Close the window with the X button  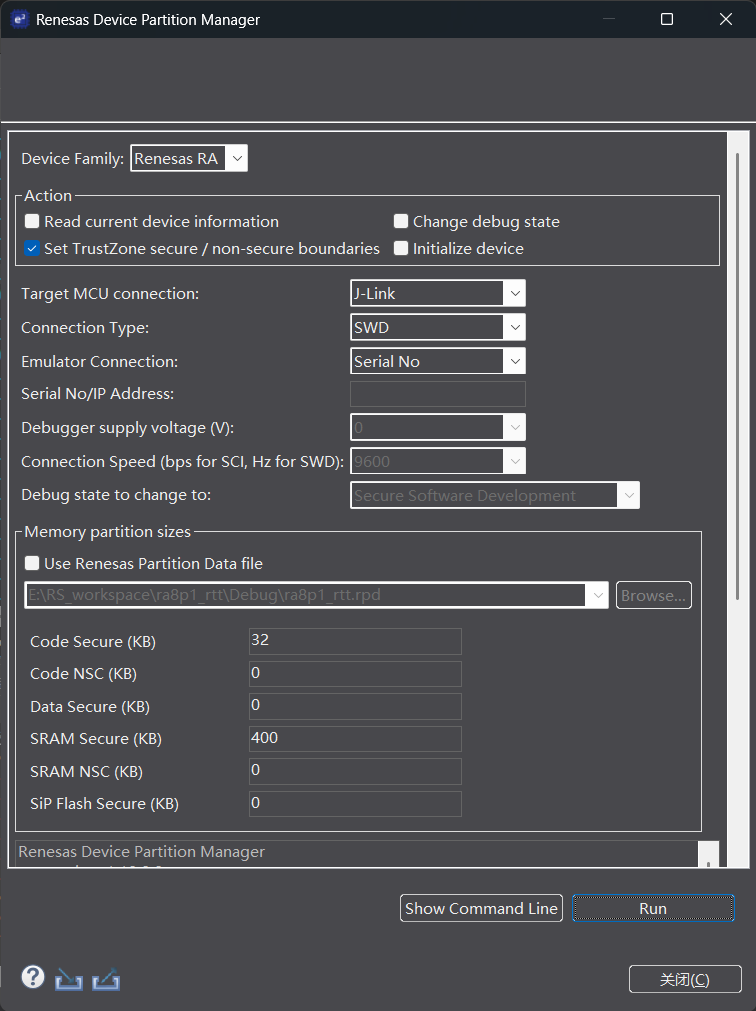pyautogui.click(x=726, y=19)
